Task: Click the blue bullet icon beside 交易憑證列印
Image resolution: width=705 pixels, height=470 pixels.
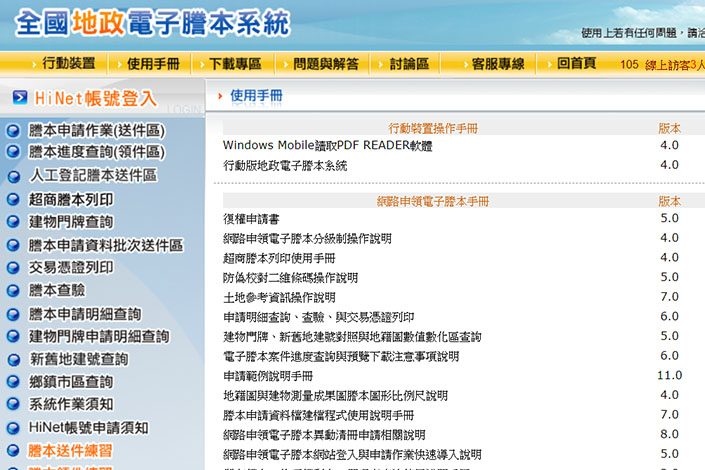Action: 13,268
